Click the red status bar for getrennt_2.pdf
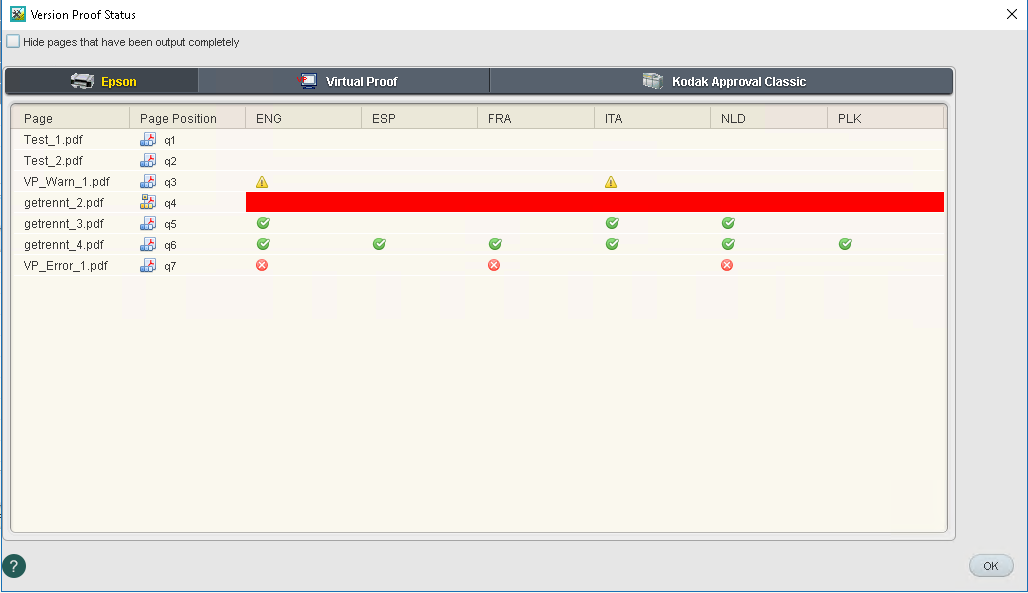Screen dimensions: 1028x593 (594, 203)
